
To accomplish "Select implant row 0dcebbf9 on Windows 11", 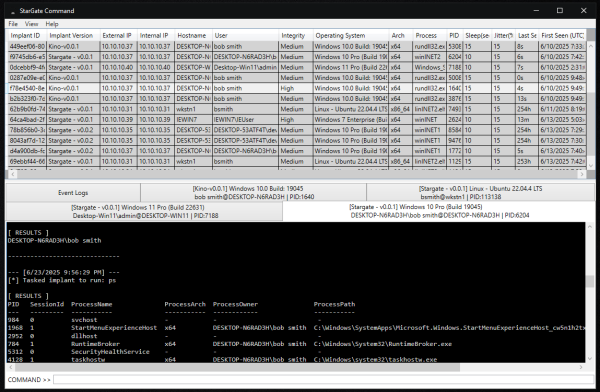I will tap(297, 67).
